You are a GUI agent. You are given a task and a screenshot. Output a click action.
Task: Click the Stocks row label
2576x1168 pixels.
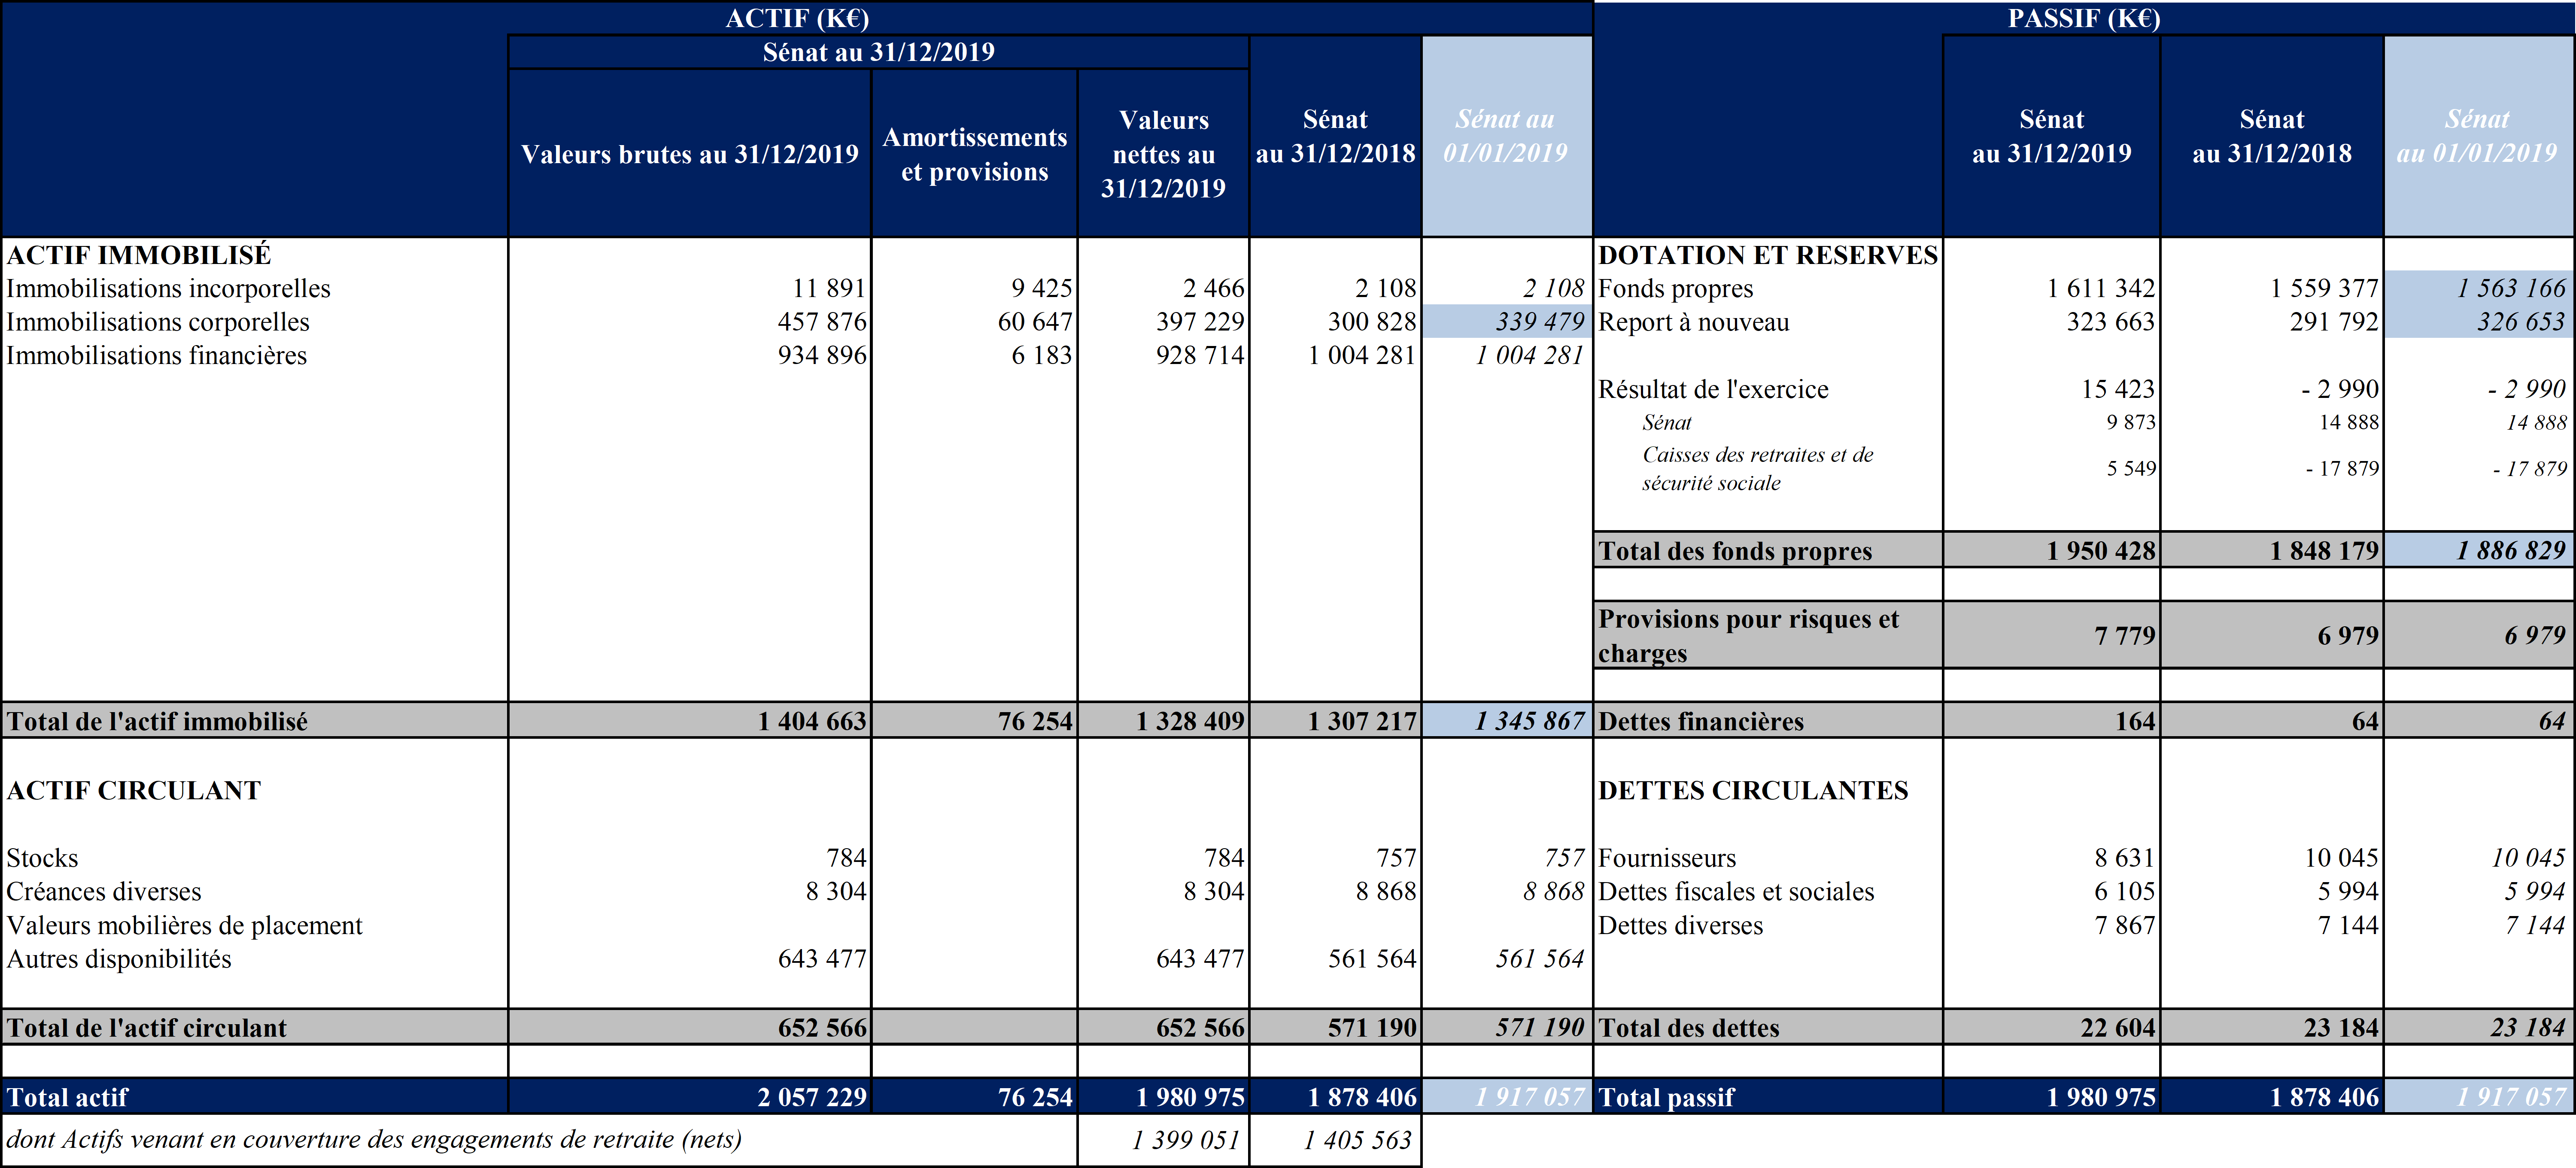[x=42, y=858]
